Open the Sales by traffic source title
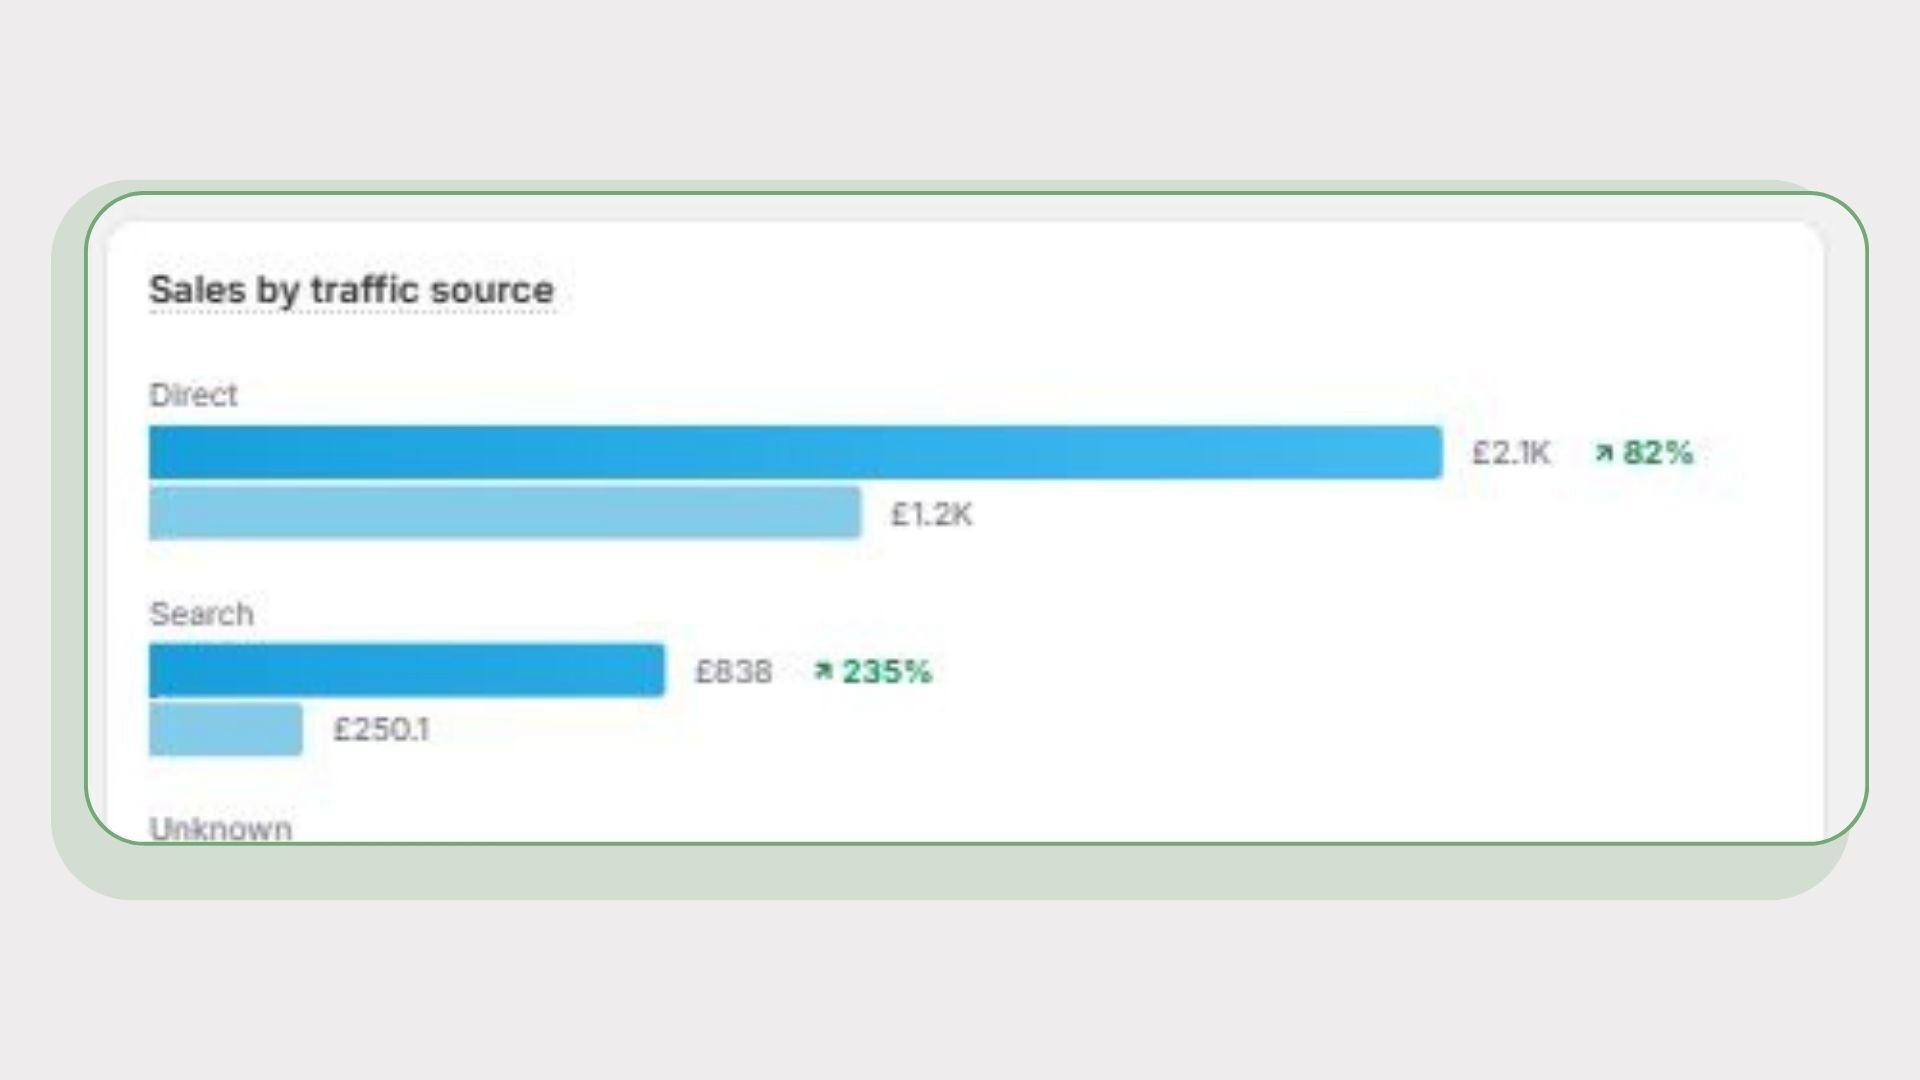The height and width of the screenshot is (1080, 1920). (351, 290)
